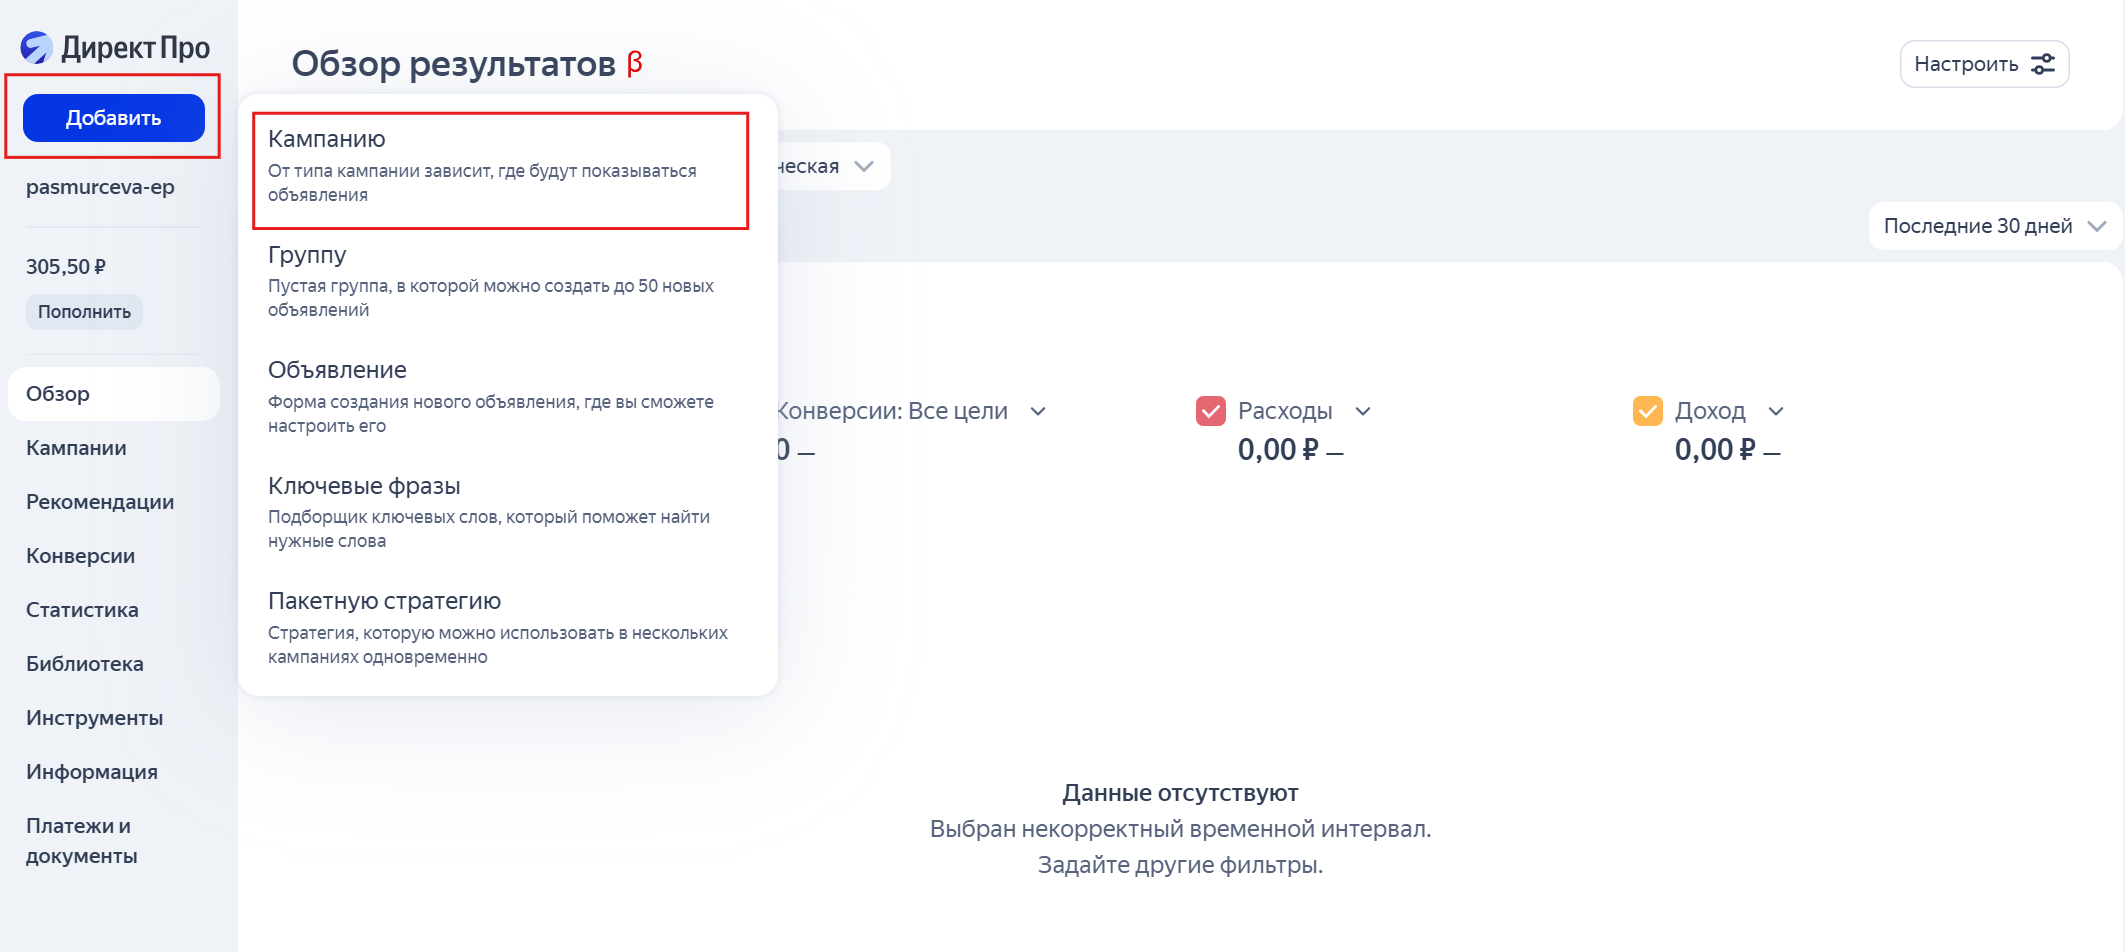This screenshot has height=952, width=2125.
Task: Click the Настроить sliders icon
Action: (2043, 64)
